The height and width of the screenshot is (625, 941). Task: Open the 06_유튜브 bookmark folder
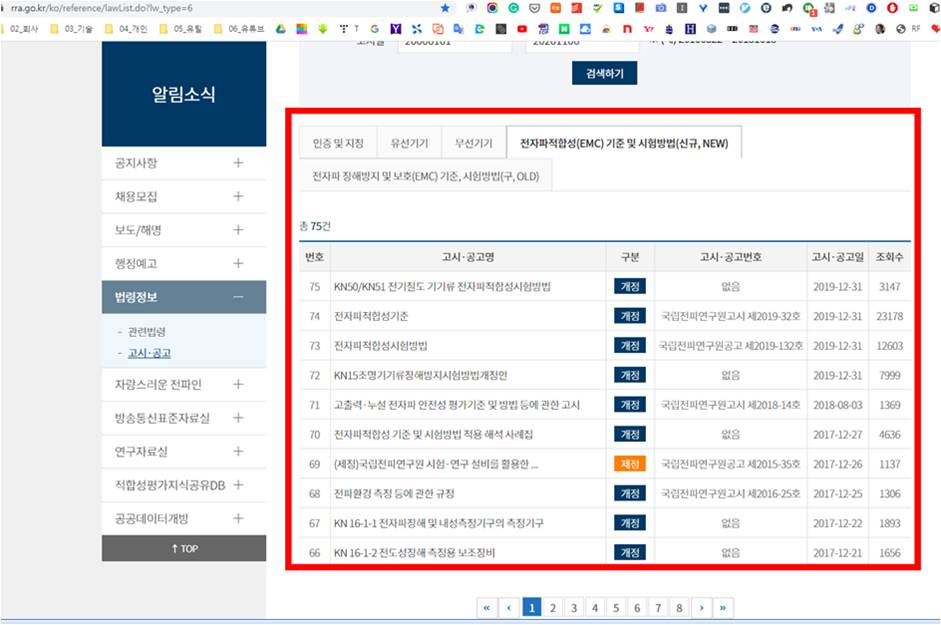click(239, 29)
